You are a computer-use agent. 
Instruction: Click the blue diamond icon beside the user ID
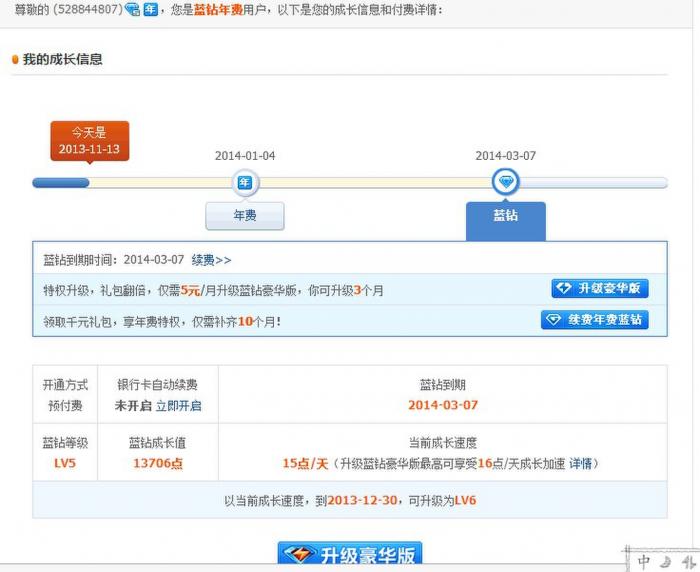132,9
